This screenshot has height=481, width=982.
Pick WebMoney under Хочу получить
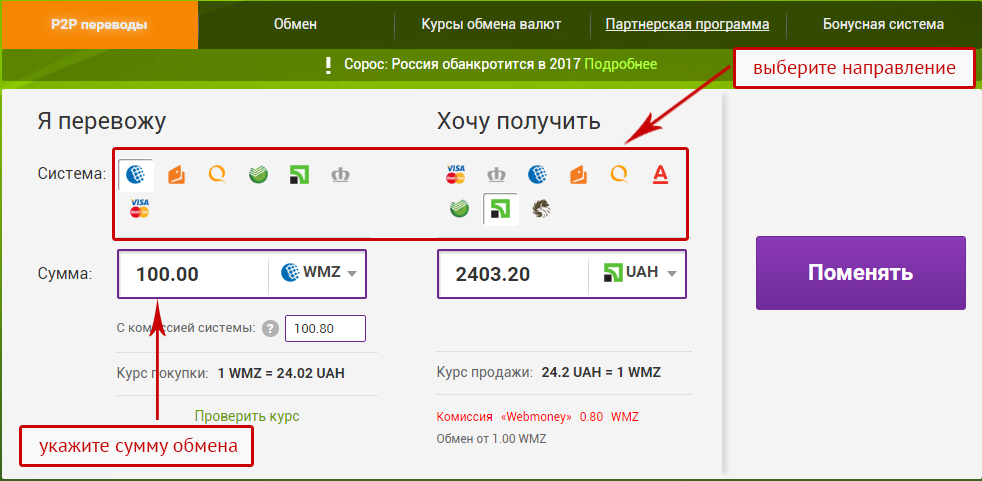coord(538,175)
